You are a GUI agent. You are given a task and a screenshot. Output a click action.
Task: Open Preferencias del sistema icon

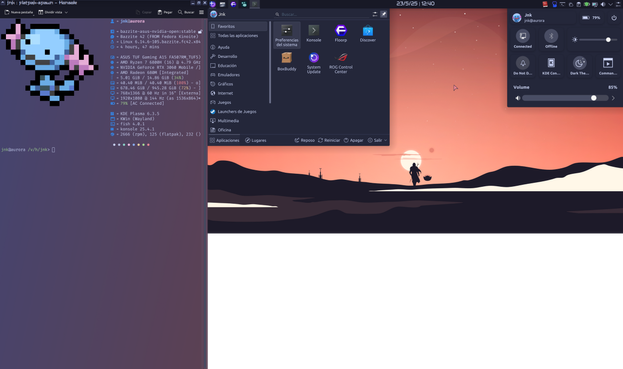tap(286, 35)
